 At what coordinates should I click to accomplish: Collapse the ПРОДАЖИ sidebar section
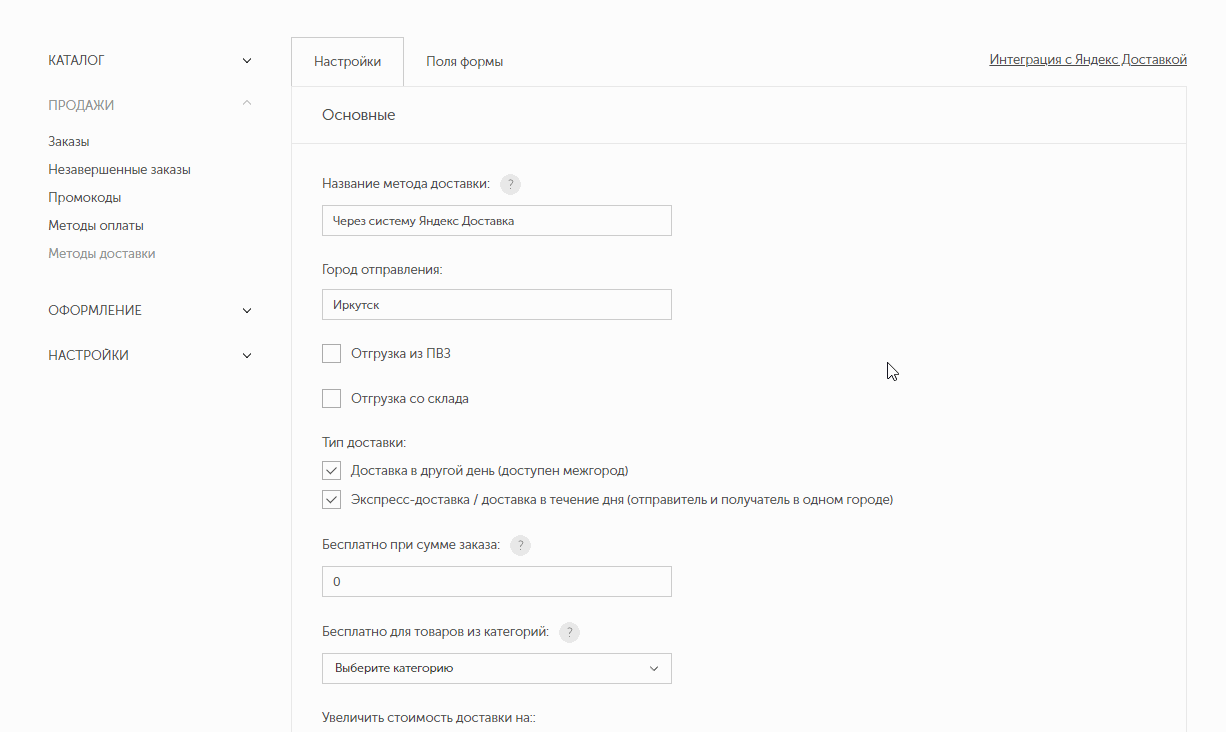[150, 105]
